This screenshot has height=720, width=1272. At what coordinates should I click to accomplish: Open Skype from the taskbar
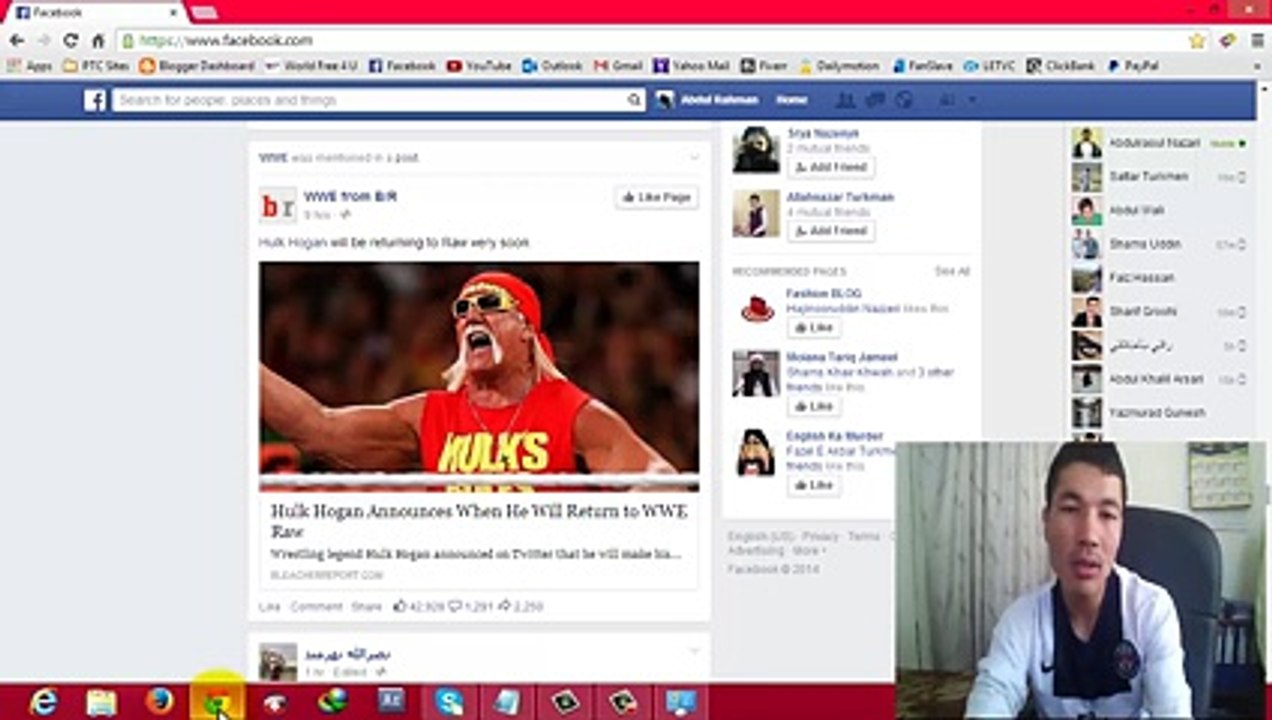pyautogui.click(x=449, y=702)
